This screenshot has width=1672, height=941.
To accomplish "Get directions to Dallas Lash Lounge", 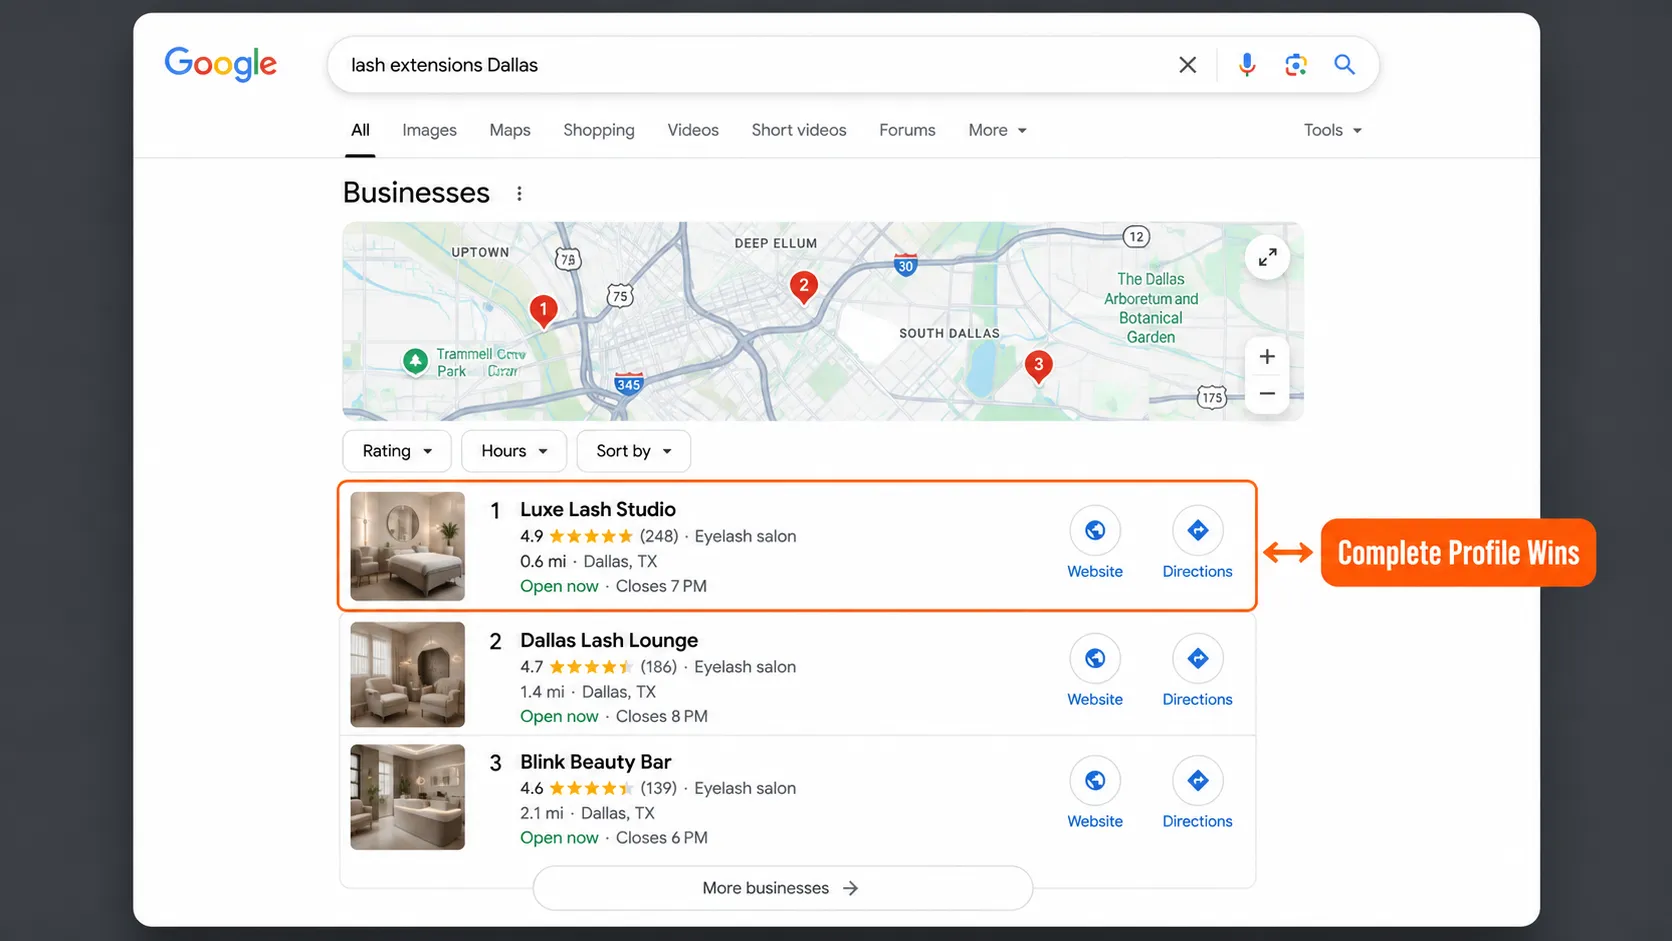I will (x=1197, y=672).
